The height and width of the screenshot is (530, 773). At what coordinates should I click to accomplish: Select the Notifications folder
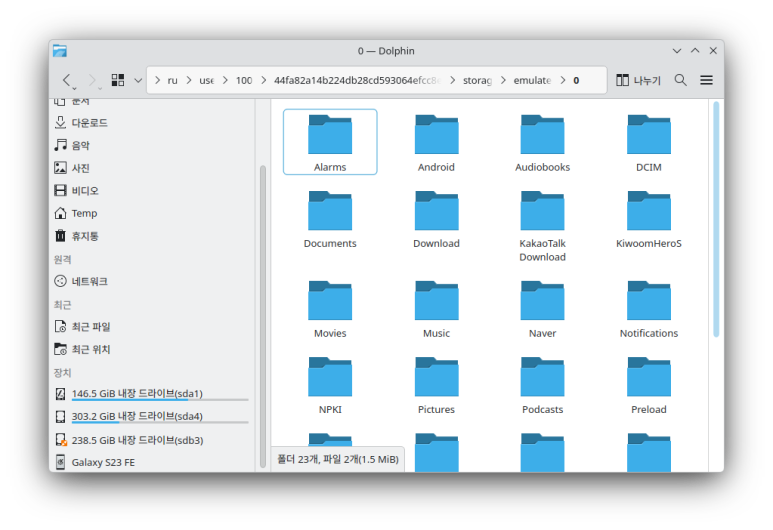[x=649, y=308]
